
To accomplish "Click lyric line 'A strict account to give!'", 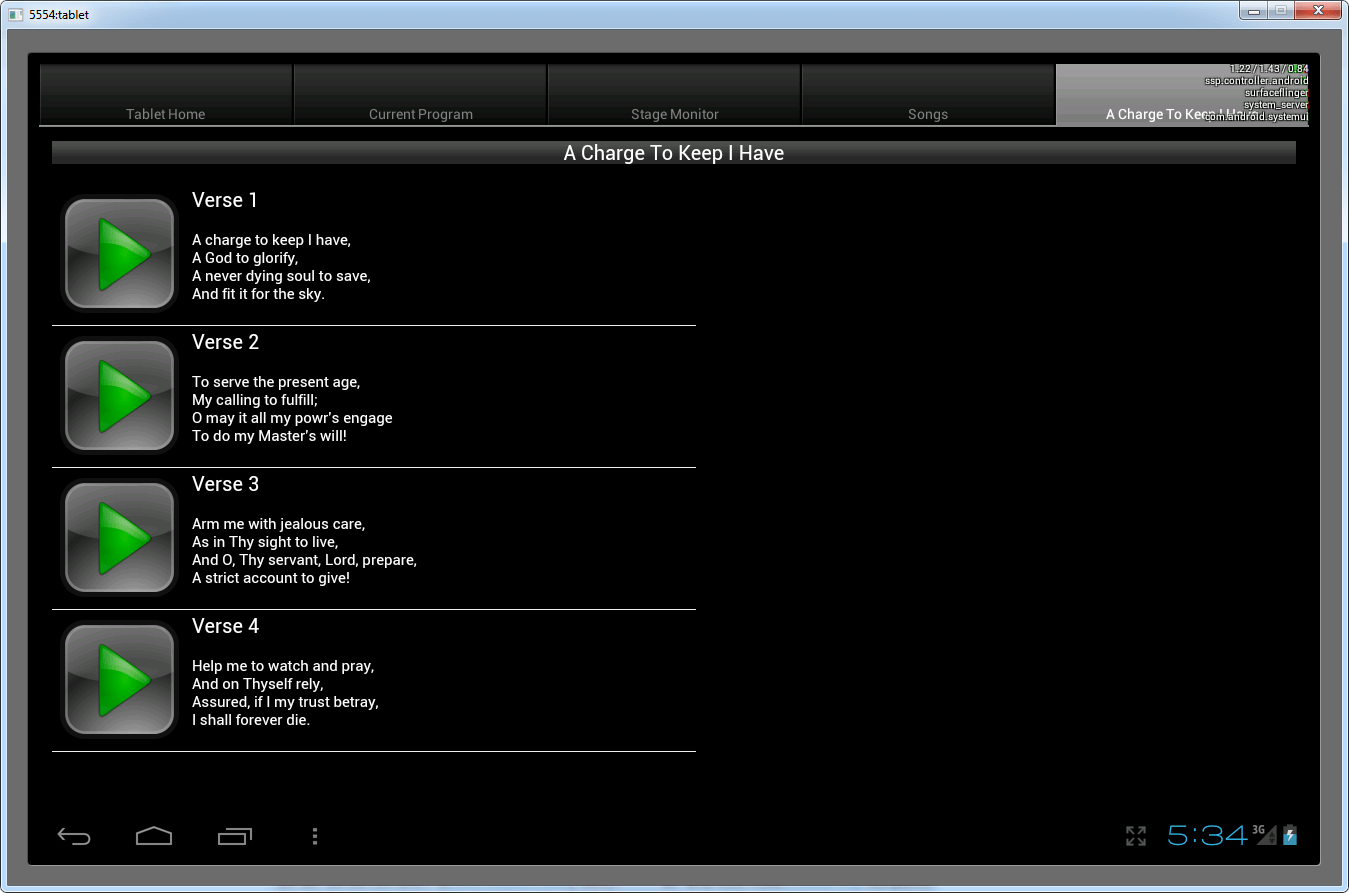I will [271, 578].
